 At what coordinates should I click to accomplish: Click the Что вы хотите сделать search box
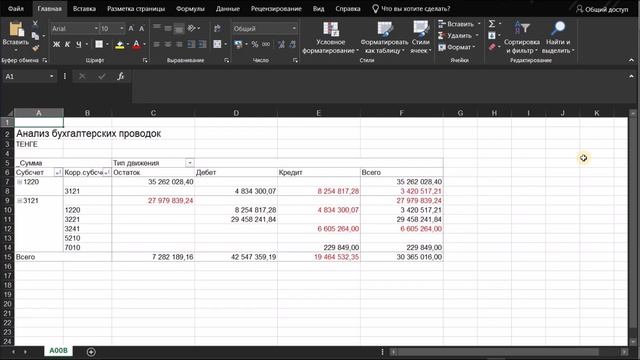(x=411, y=9)
